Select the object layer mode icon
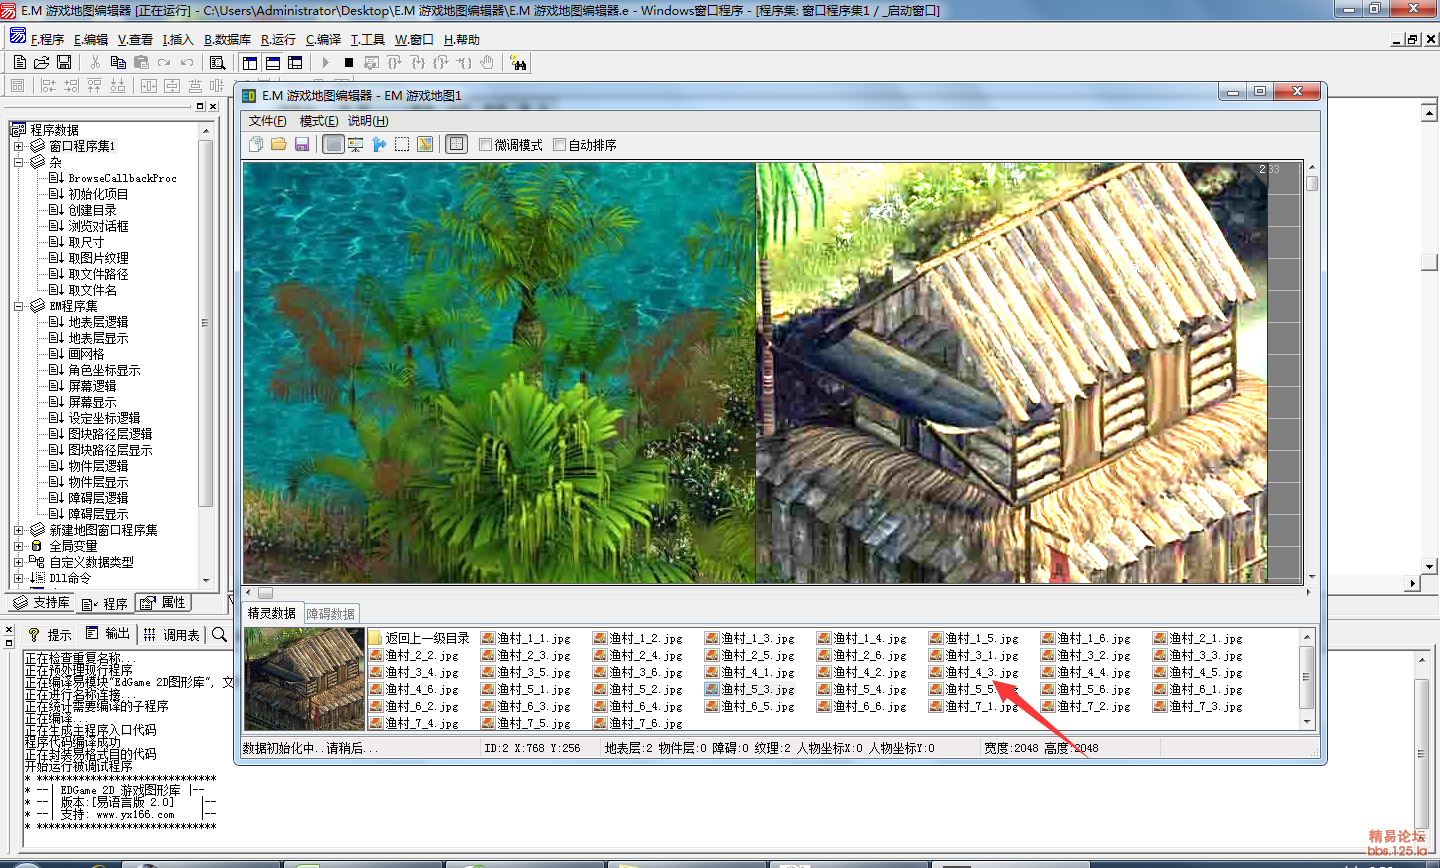The height and width of the screenshot is (868, 1440). click(356, 144)
